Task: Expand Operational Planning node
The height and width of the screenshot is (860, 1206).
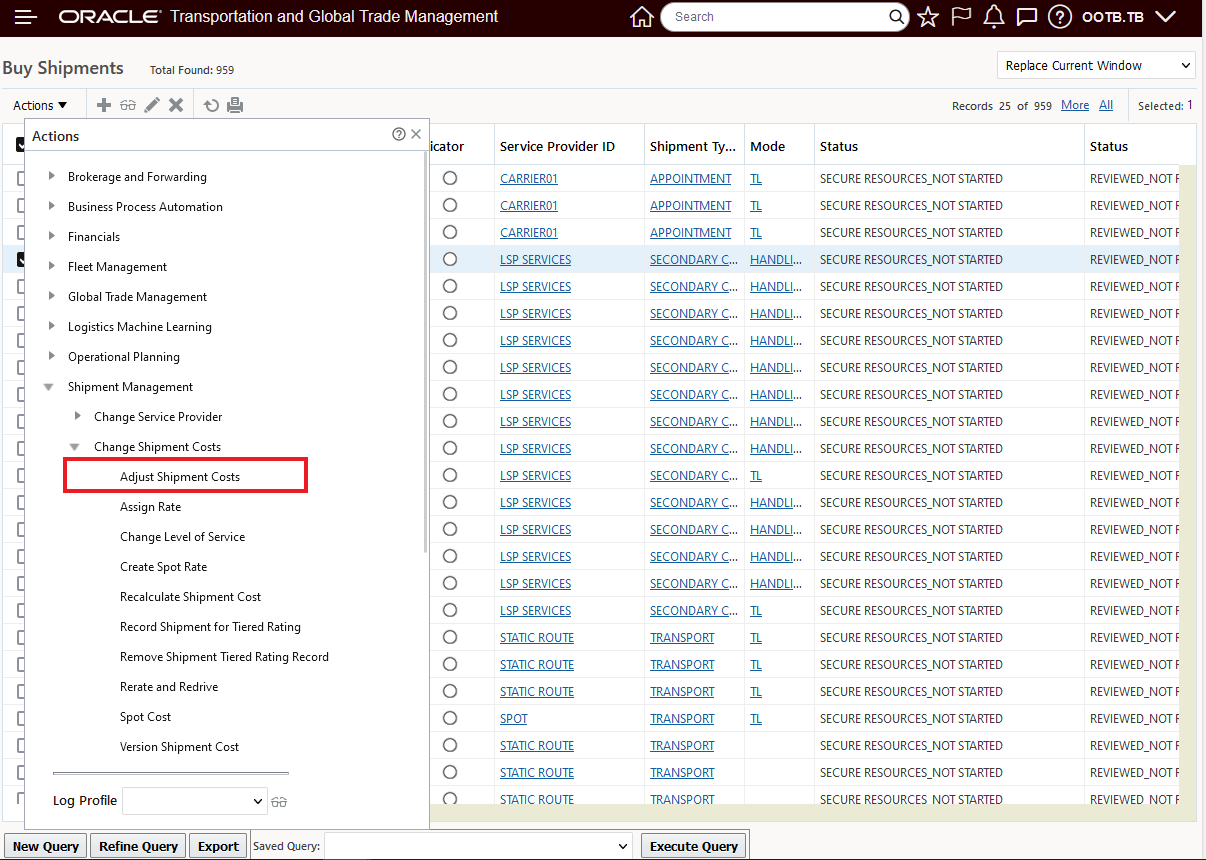Action: [52, 356]
